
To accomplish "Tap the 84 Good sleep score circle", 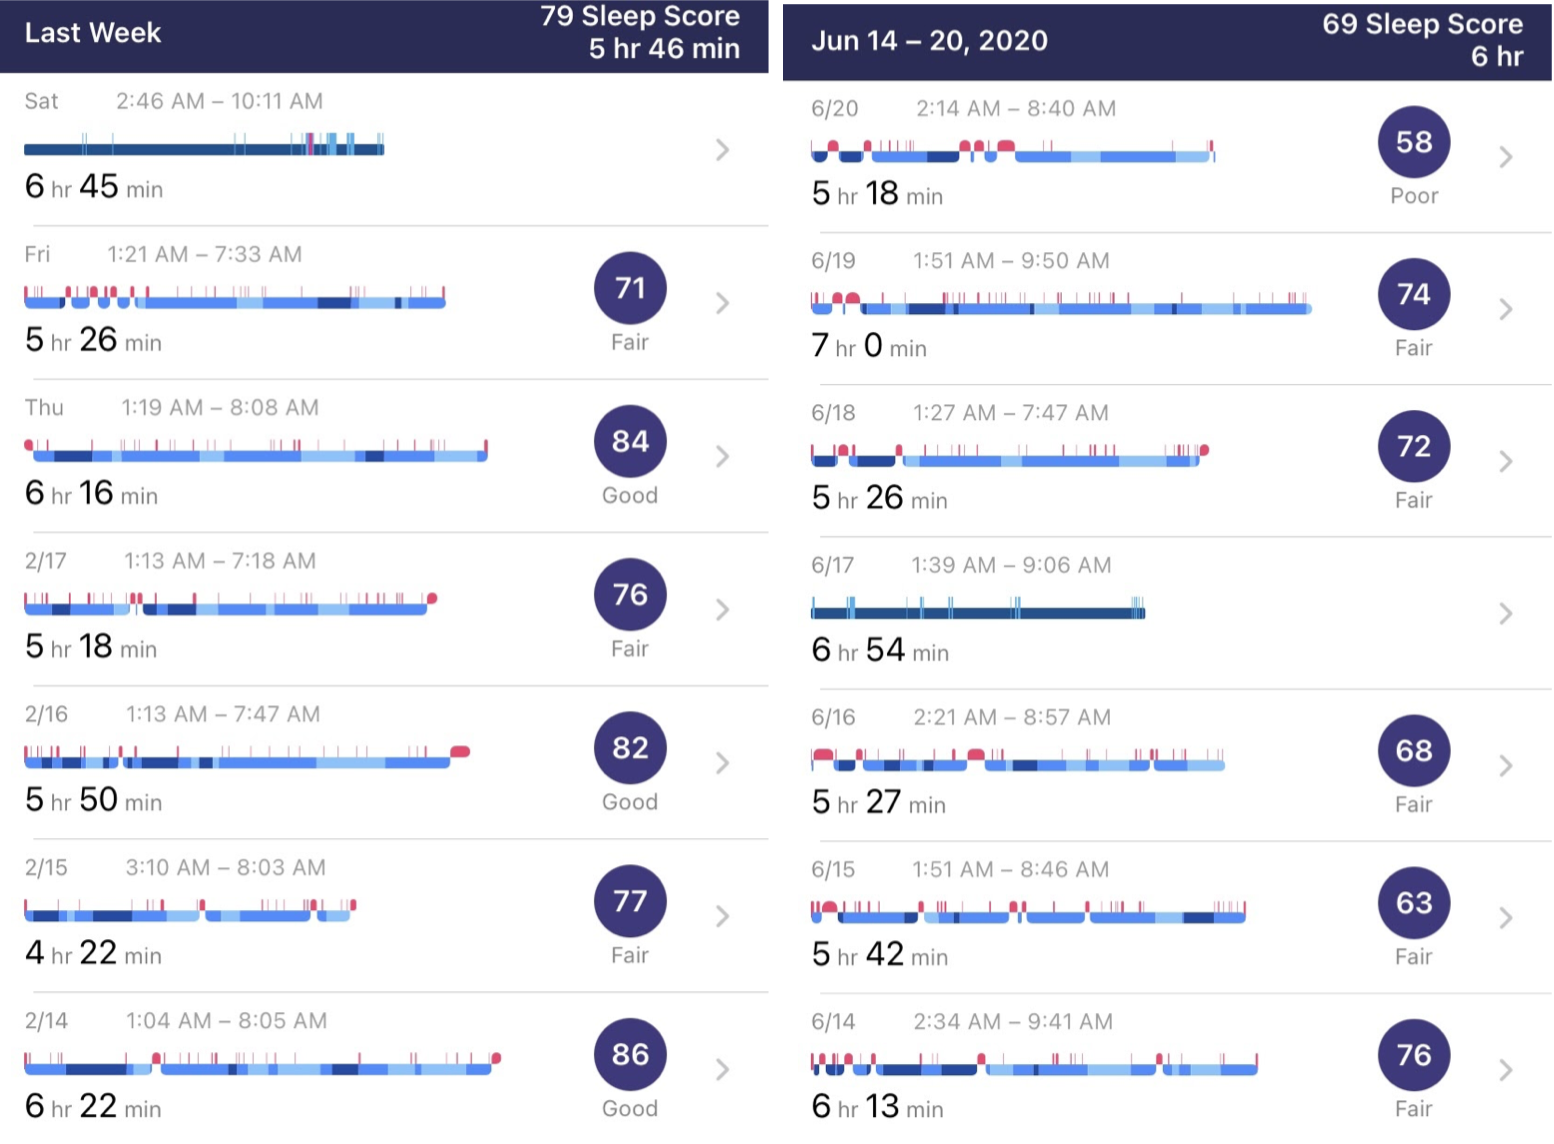I will pos(630,442).
